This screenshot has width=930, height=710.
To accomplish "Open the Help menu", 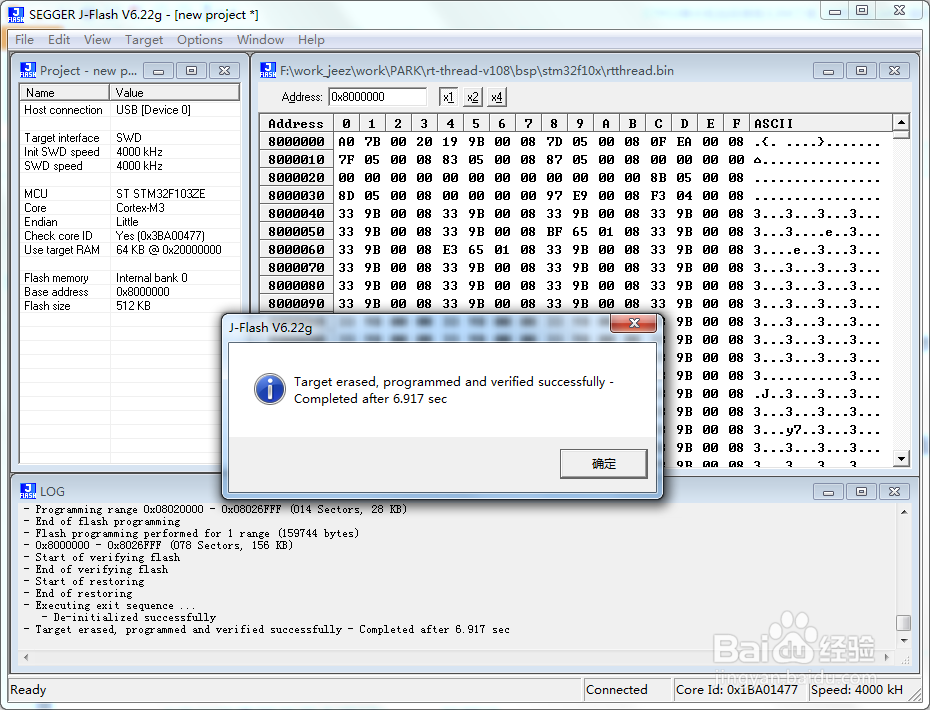I will click(311, 40).
